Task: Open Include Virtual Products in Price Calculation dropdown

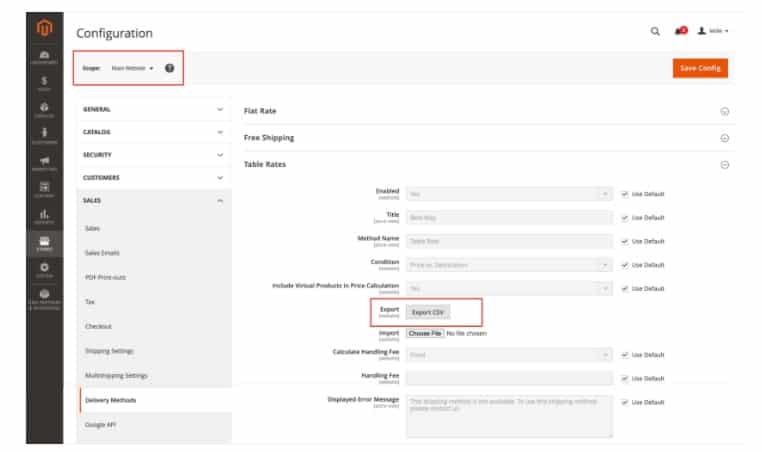Action: pyautogui.click(x=509, y=289)
